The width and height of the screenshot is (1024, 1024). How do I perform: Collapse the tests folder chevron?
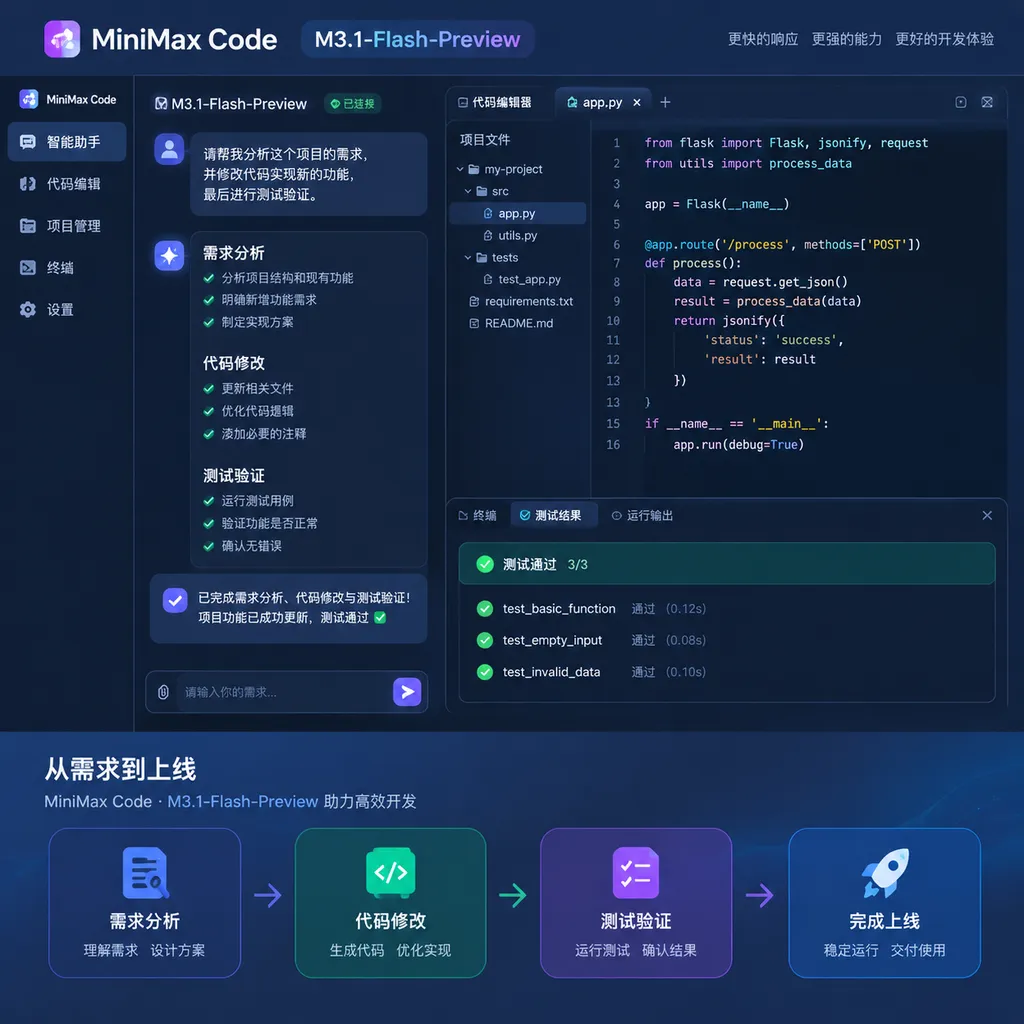pyautogui.click(x=468, y=257)
